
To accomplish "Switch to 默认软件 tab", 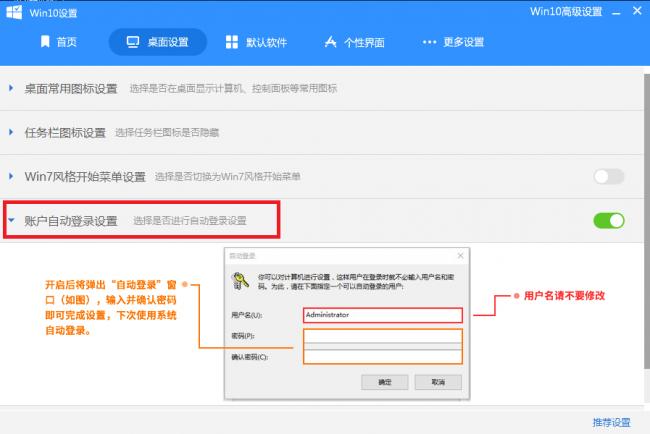I will click(256, 42).
